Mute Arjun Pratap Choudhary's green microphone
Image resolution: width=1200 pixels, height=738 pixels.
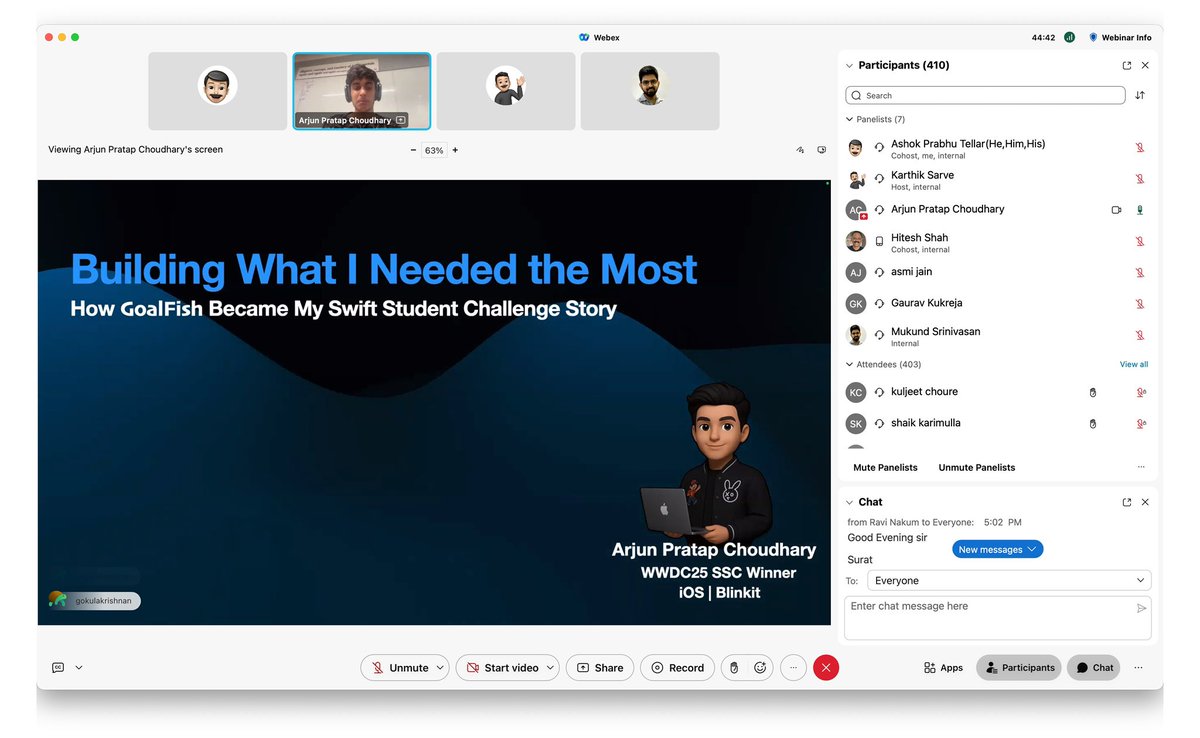point(1139,210)
